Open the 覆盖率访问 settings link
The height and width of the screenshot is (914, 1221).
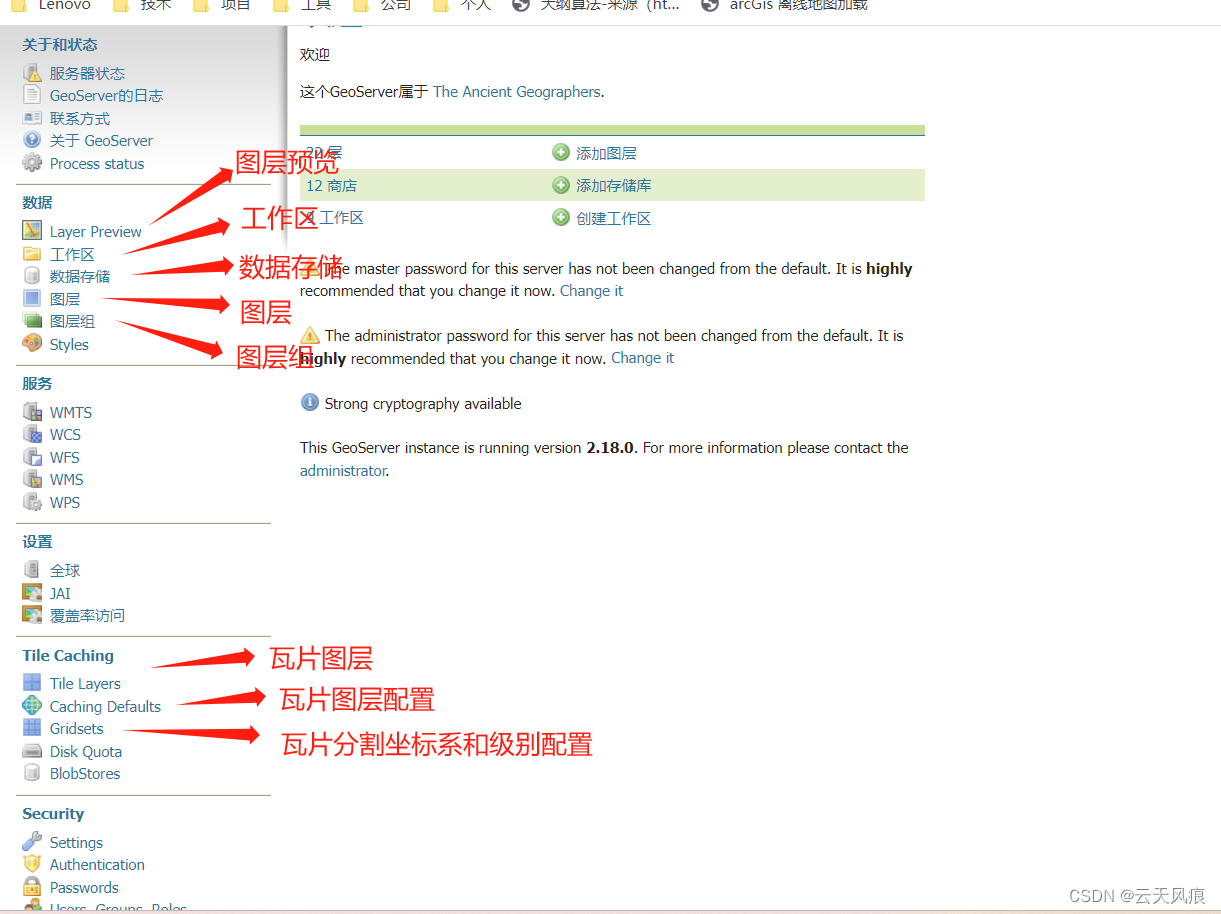(87, 616)
